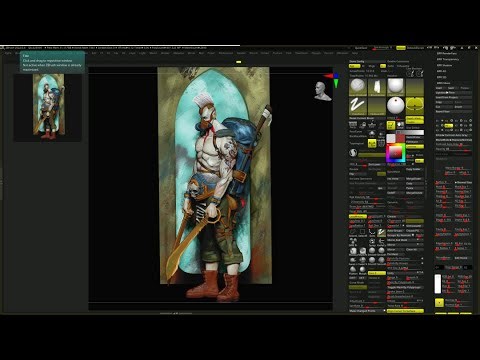The image size is (480, 360).
Task: Open the plain white material sphere selector
Action: click(x=396, y=87)
